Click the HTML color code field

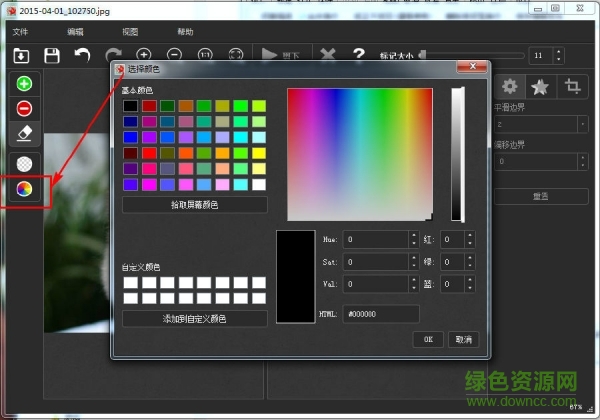click(380, 314)
